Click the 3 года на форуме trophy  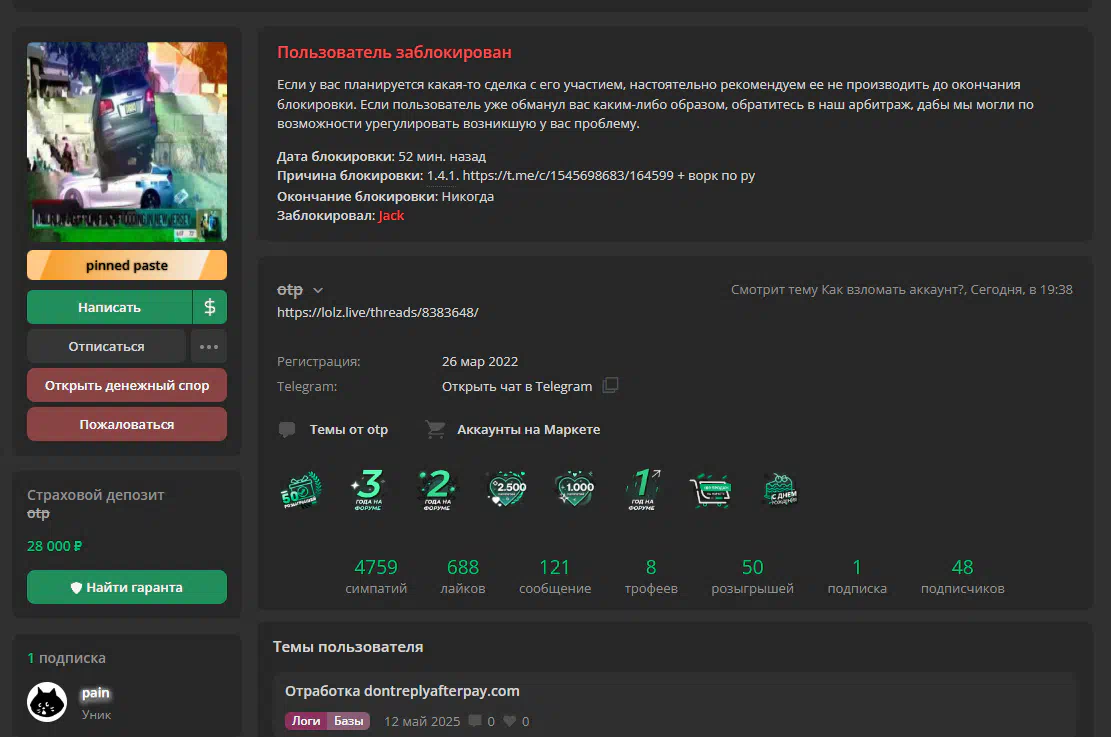368,490
